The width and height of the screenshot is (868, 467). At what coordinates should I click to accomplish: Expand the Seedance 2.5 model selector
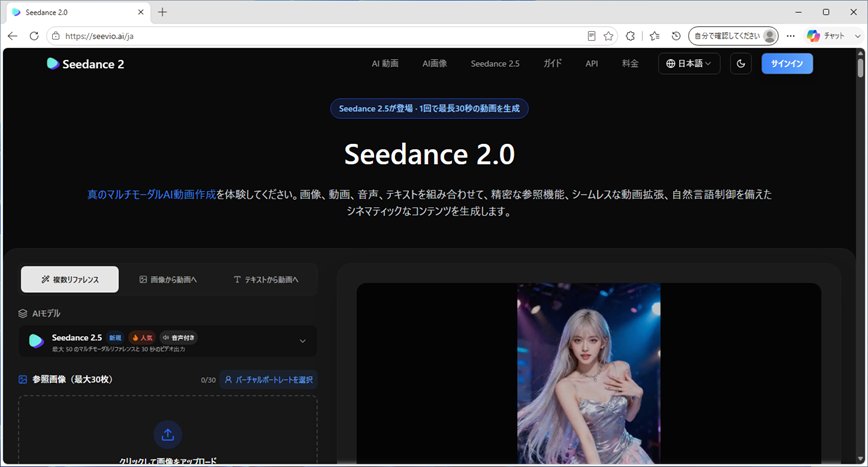point(168,341)
